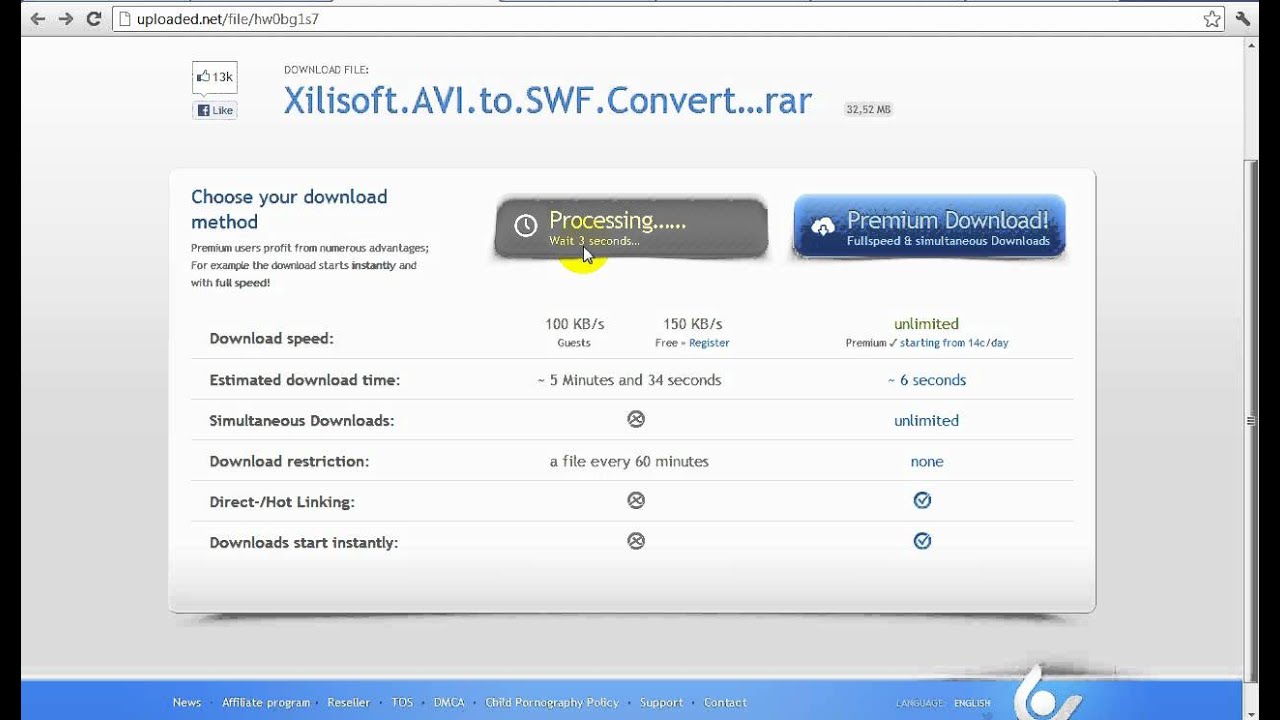Viewport: 1280px width, 720px height.
Task: Click the Premium Download button
Action: [929, 227]
